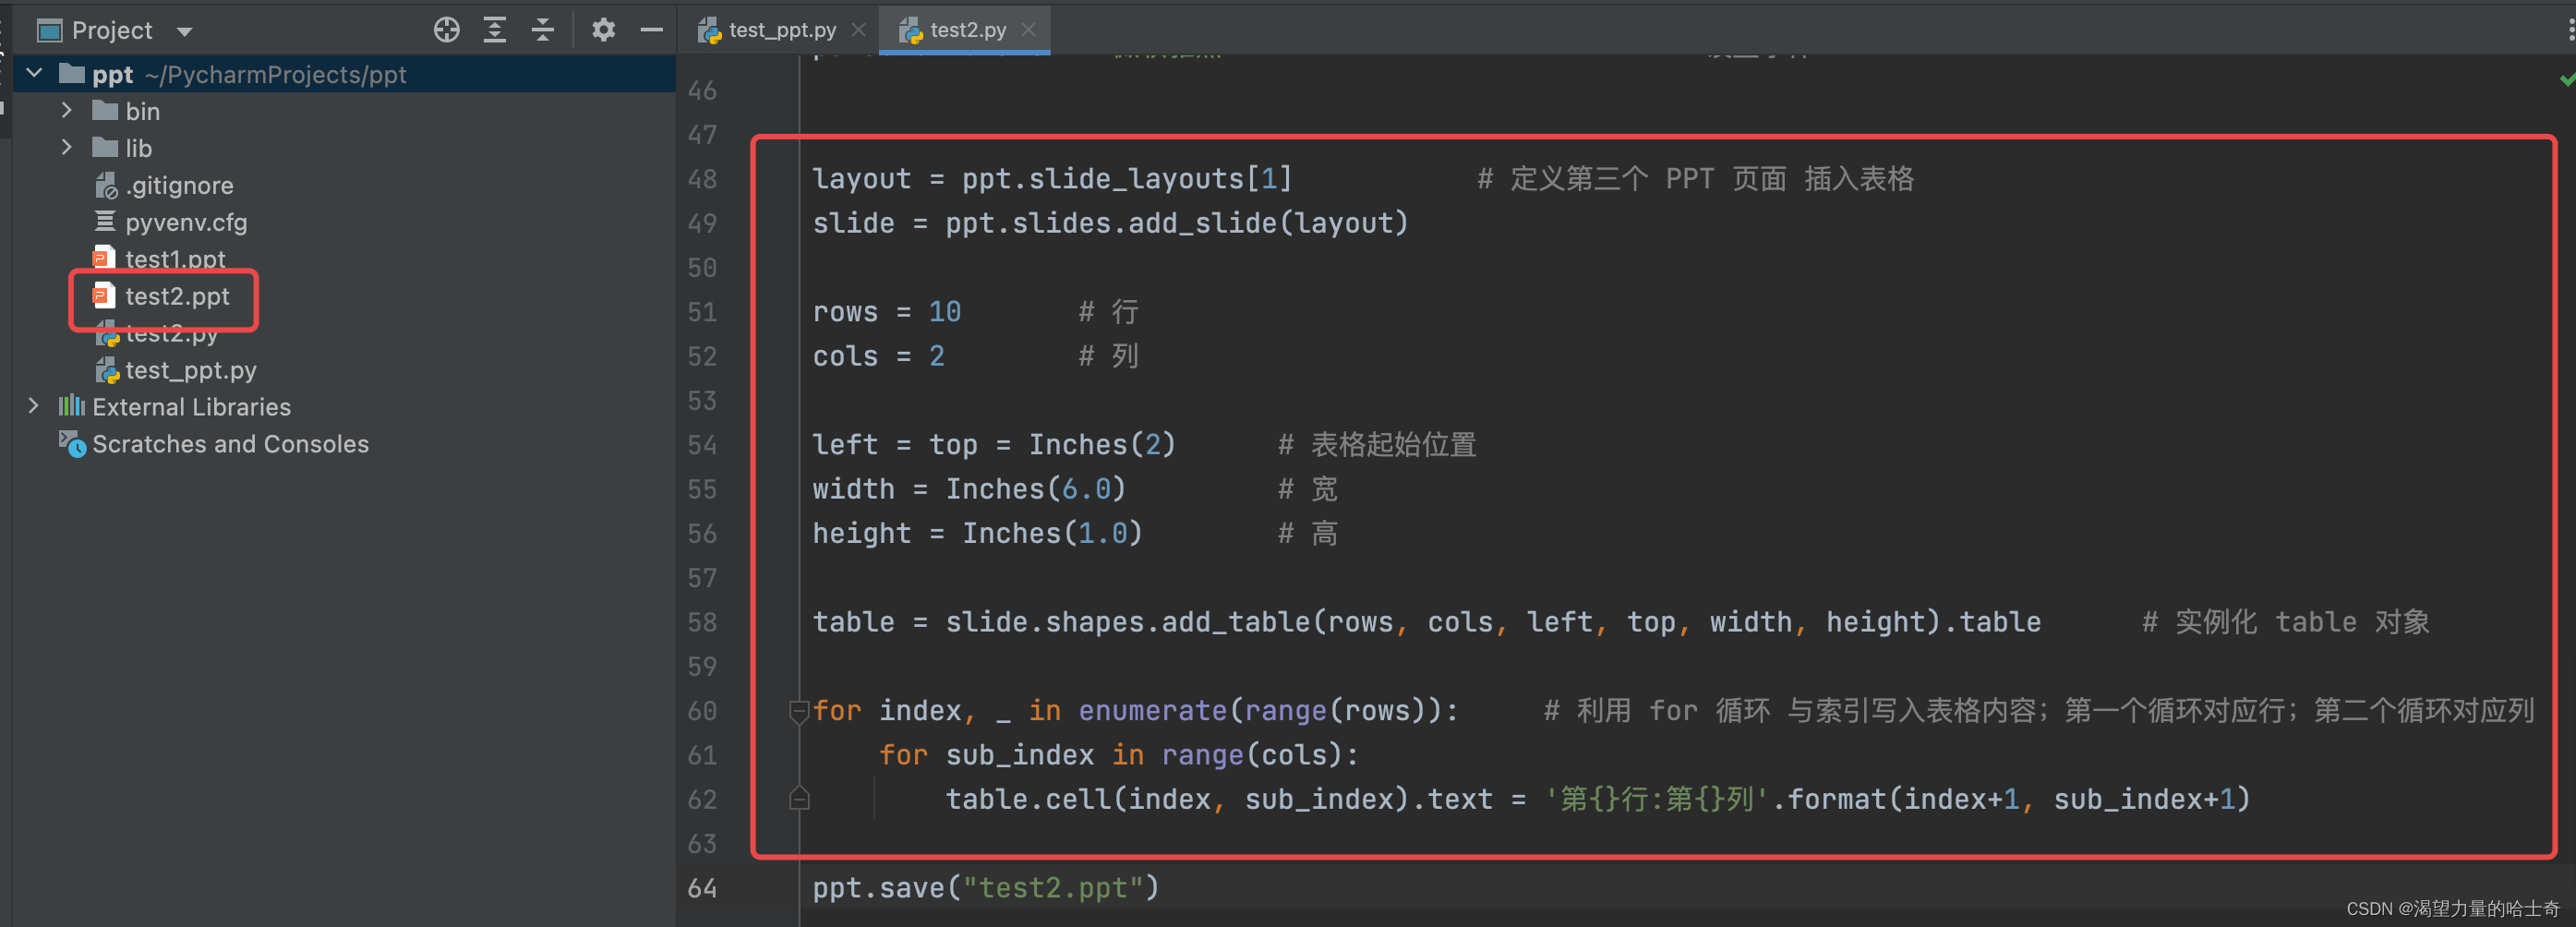Select the test2.ppt file

177,296
